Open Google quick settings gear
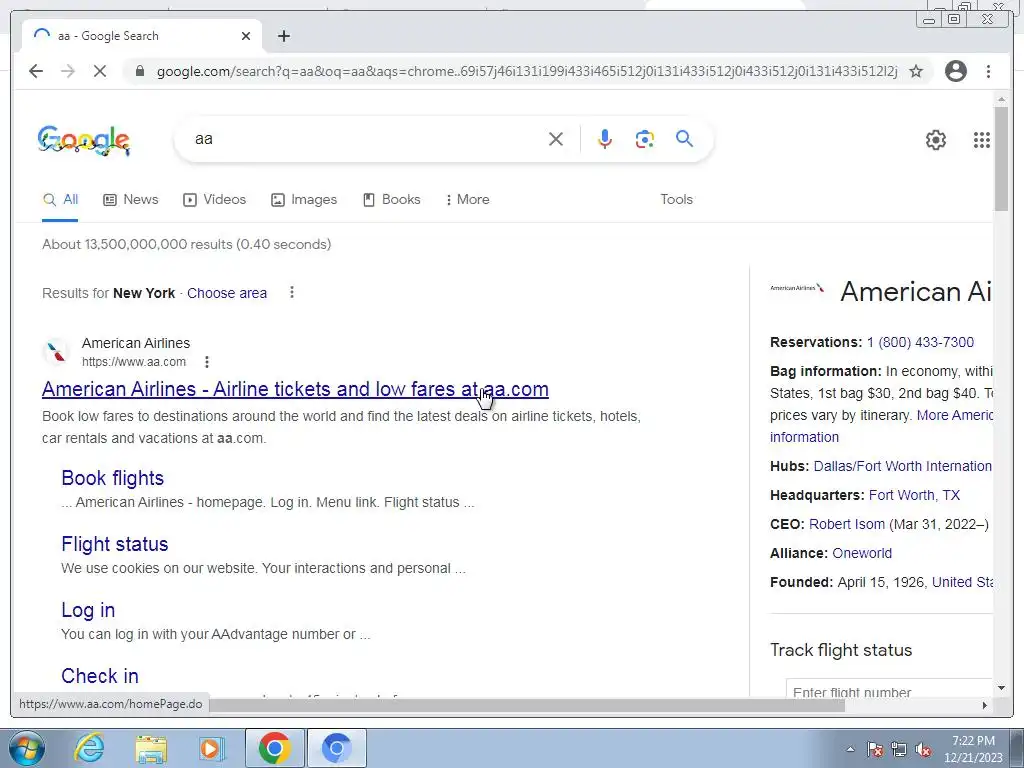 tap(936, 140)
